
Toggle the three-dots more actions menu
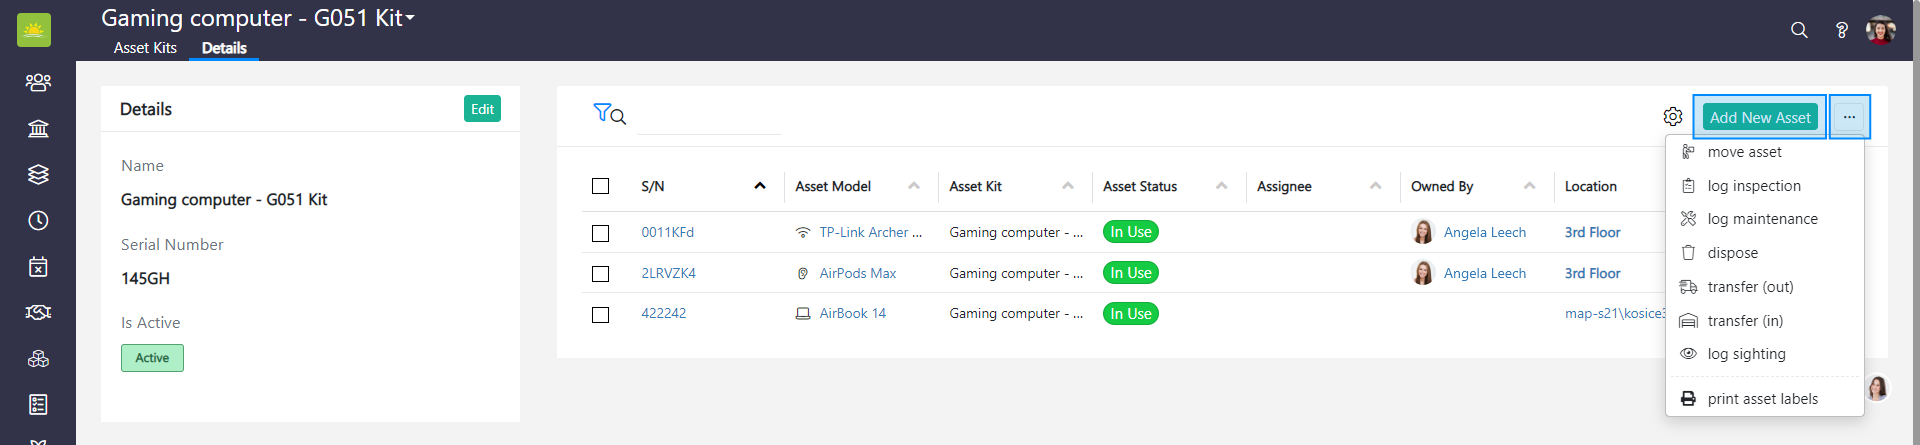[1849, 117]
